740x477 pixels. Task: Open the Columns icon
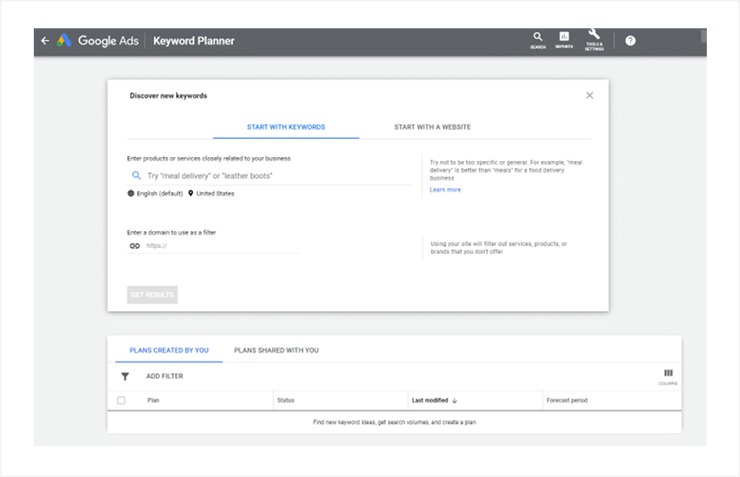coord(668,377)
